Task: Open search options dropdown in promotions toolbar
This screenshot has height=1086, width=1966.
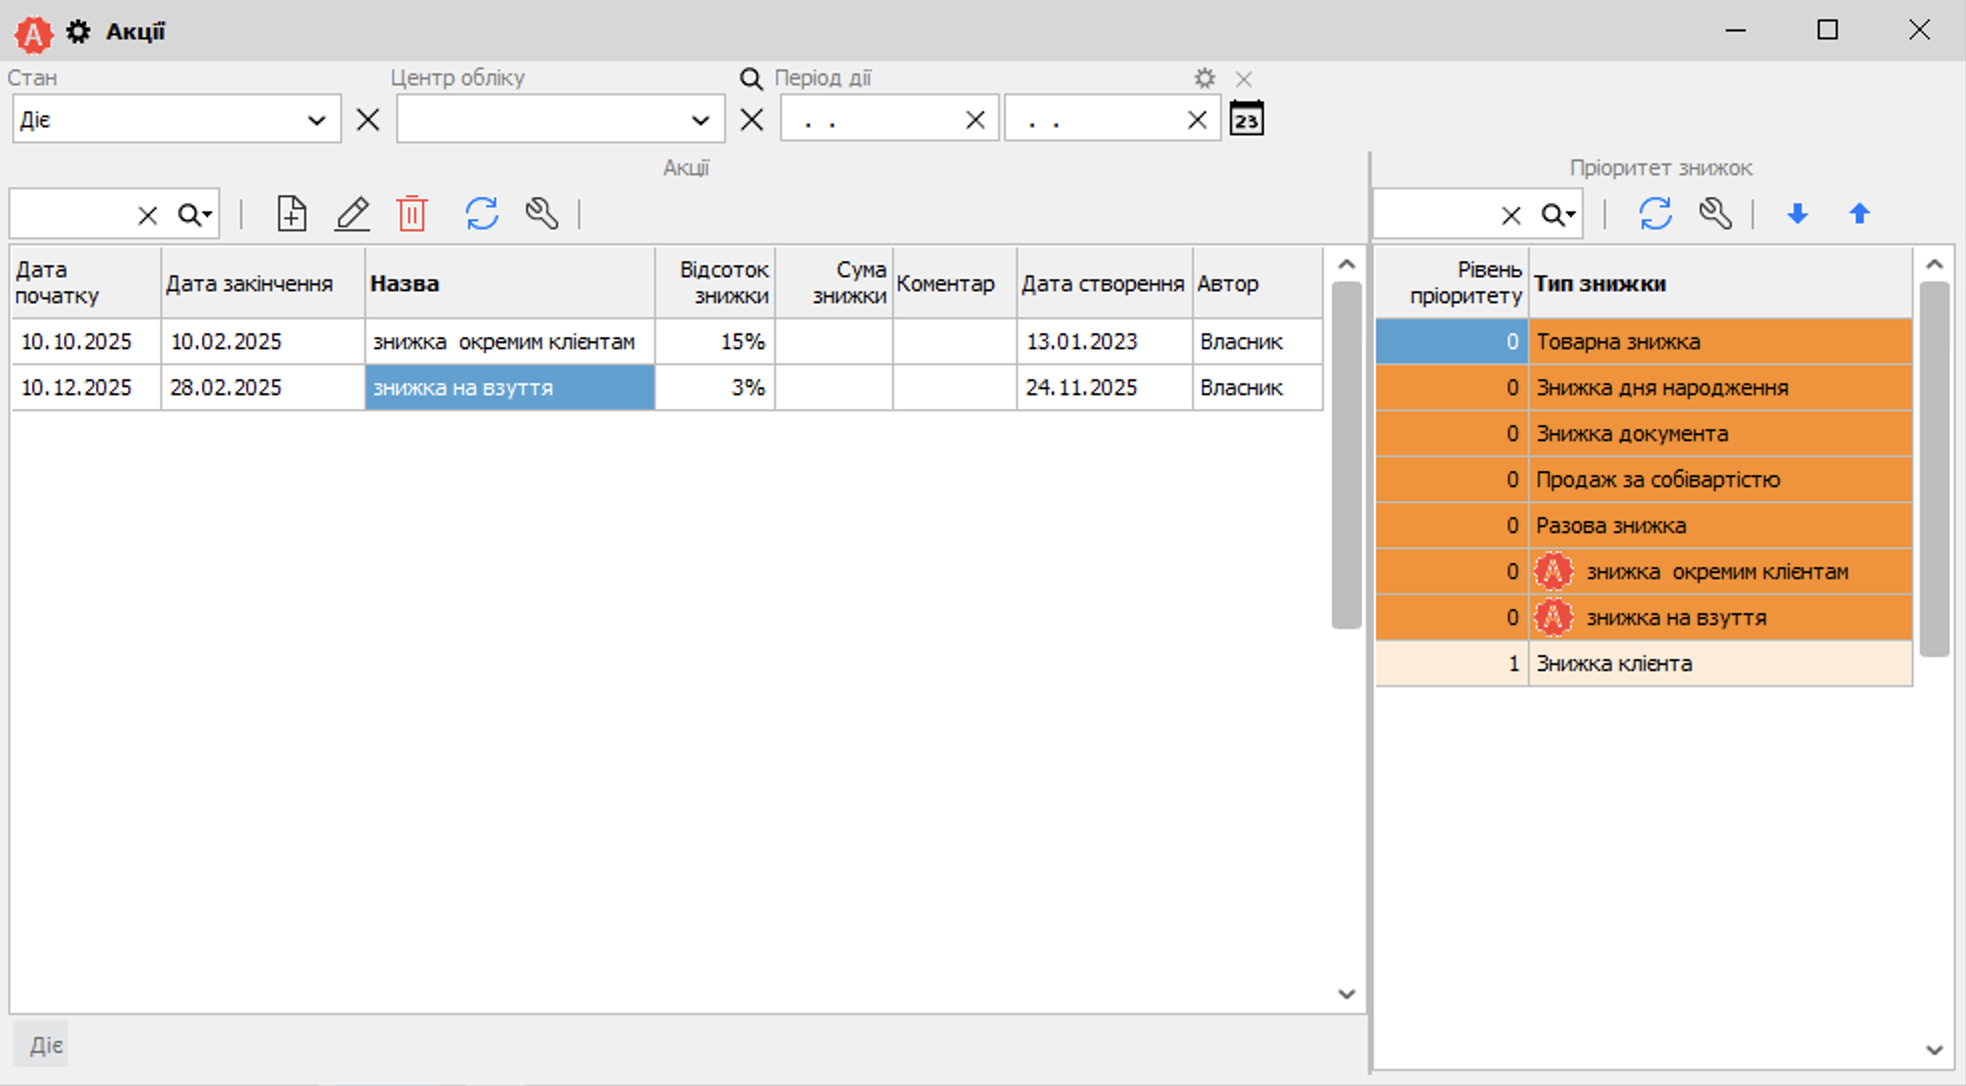Action: click(196, 214)
